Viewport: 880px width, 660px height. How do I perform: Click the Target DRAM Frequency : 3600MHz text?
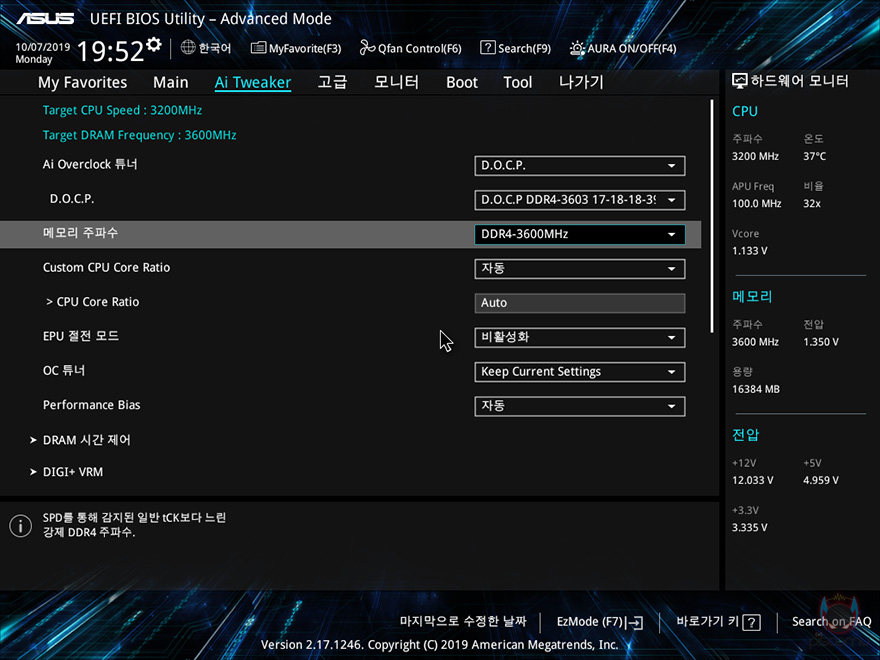pyautogui.click(x=139, y=135)
